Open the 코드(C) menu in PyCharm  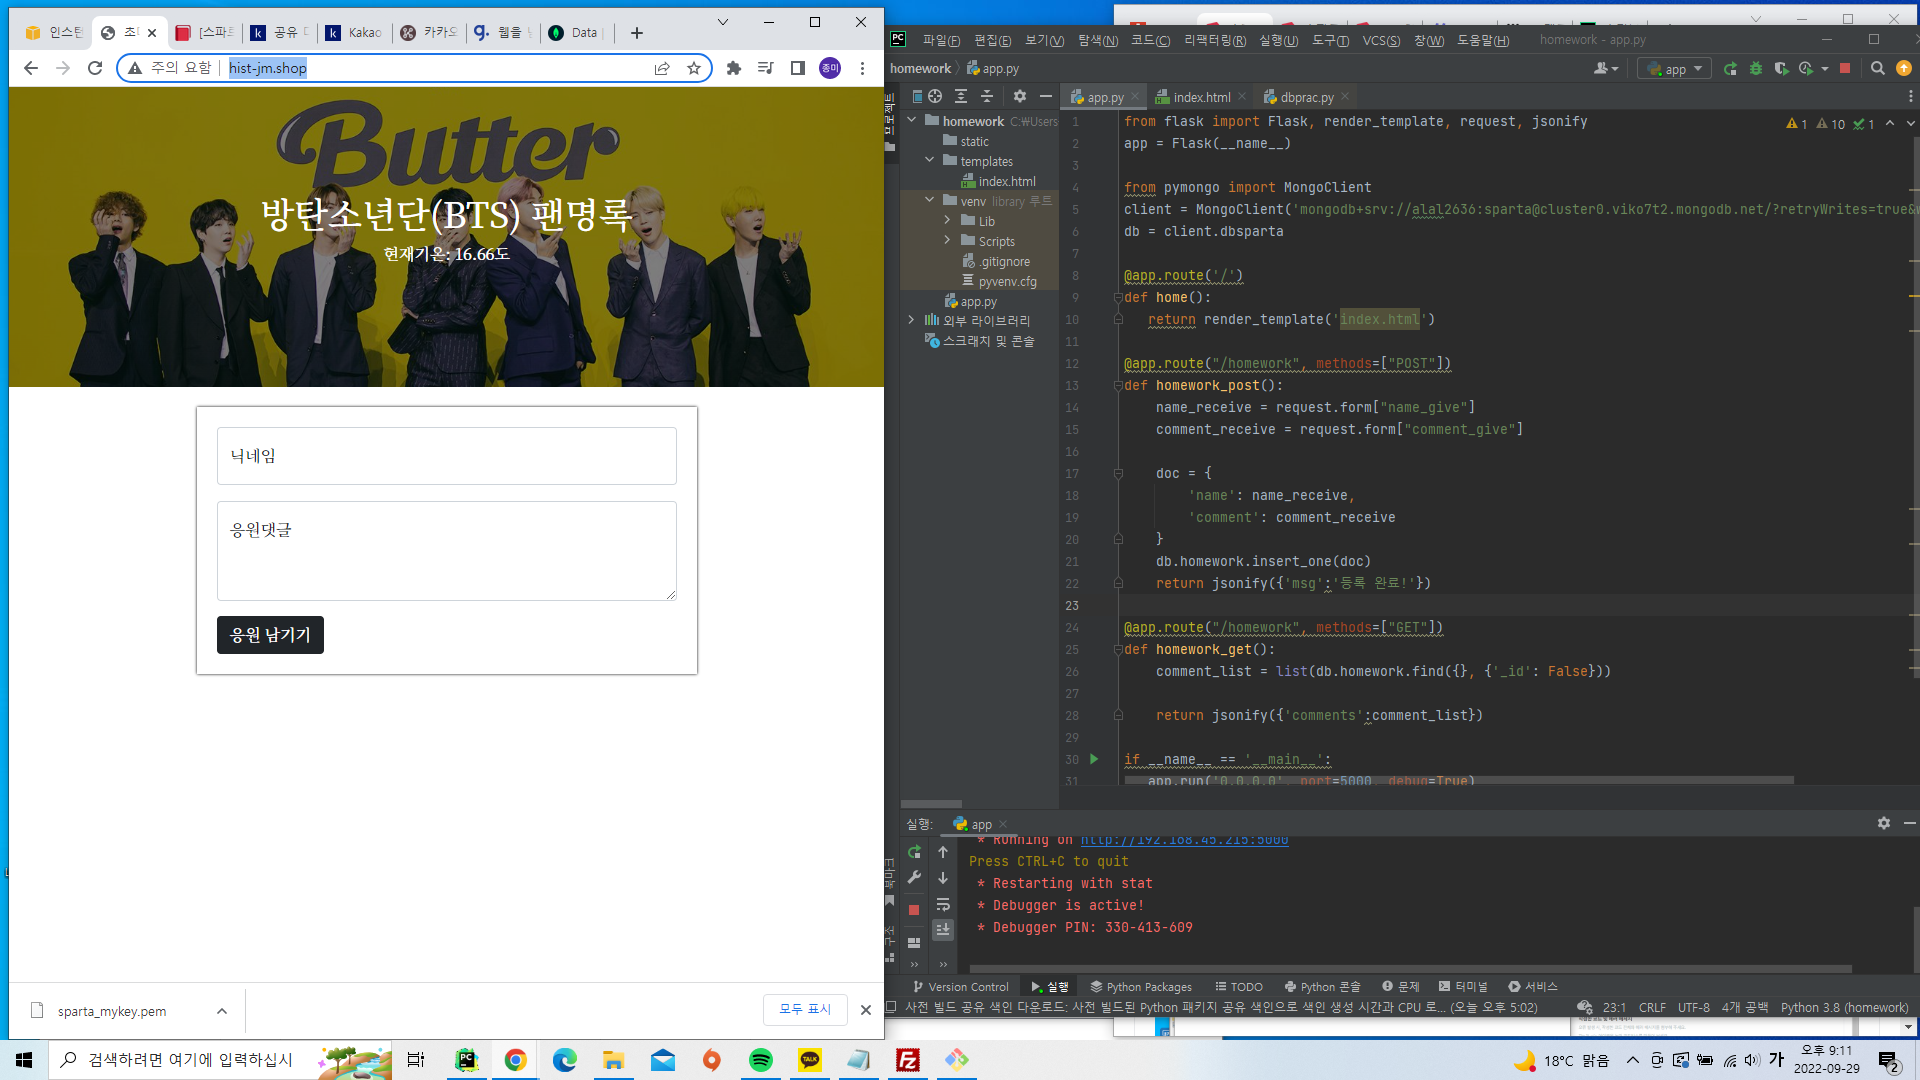1150,40
